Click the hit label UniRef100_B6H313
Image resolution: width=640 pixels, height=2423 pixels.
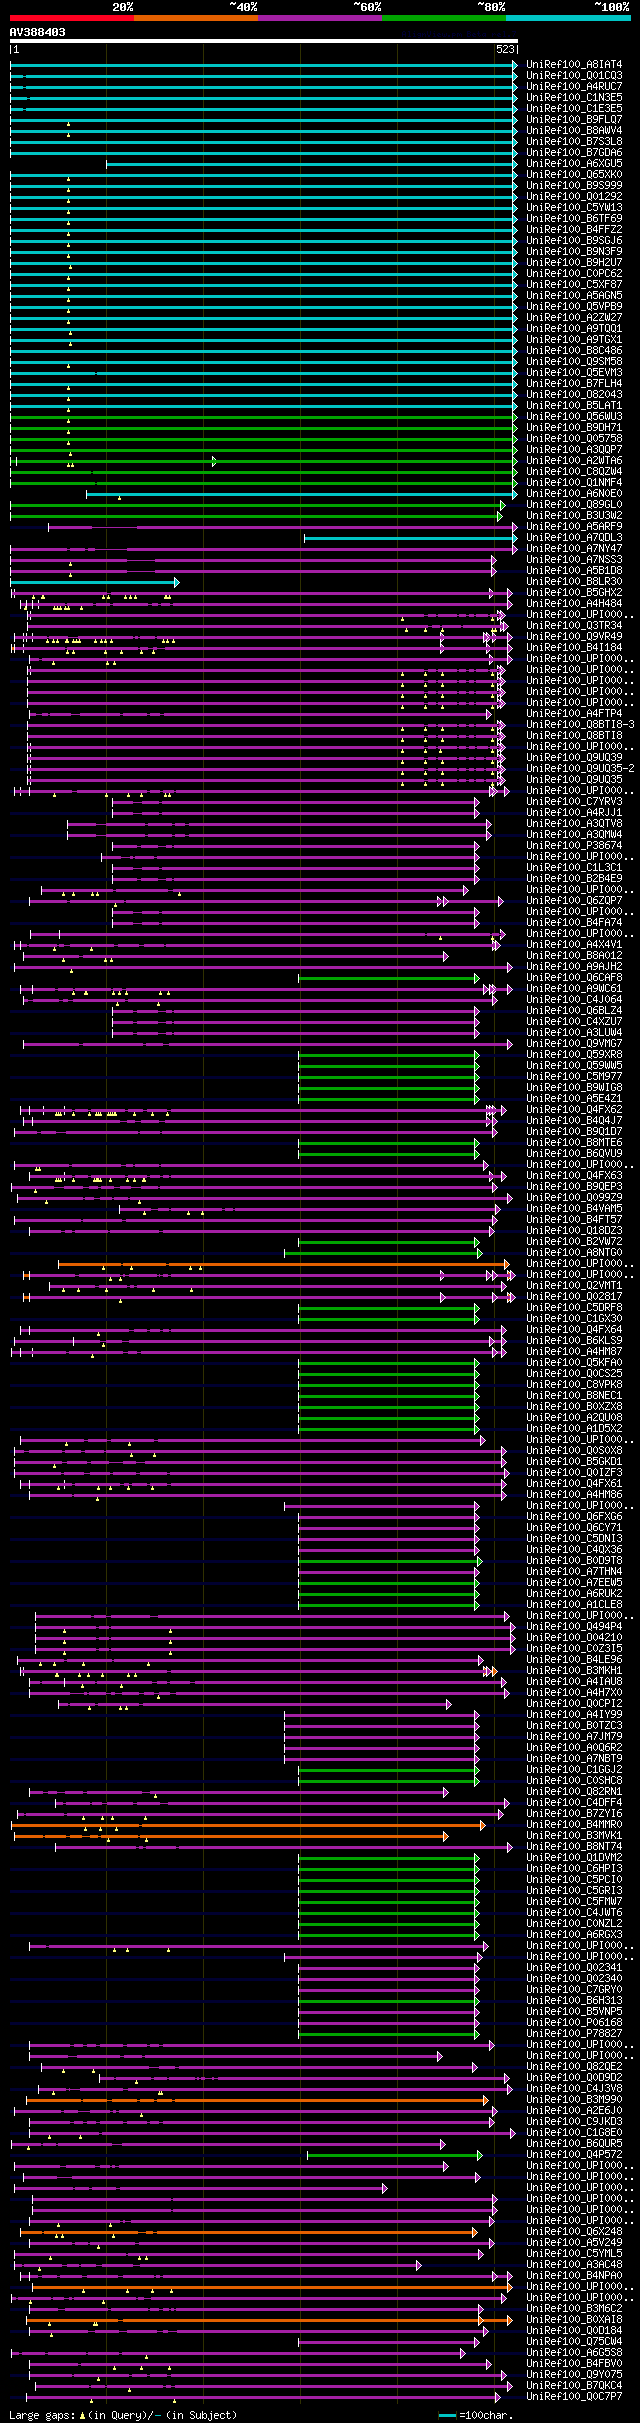click(x=574, y=2001)
